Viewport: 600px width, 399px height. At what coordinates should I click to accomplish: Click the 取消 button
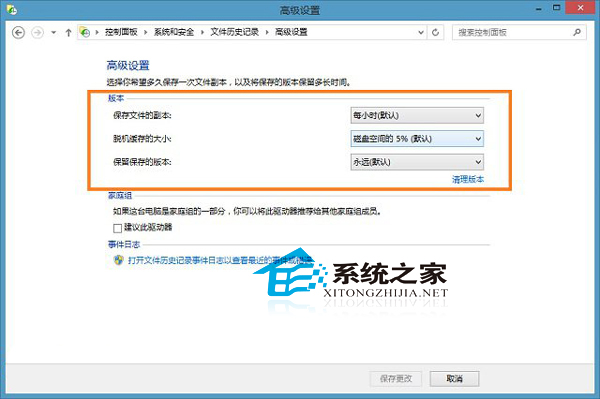(x=454, y=379)
